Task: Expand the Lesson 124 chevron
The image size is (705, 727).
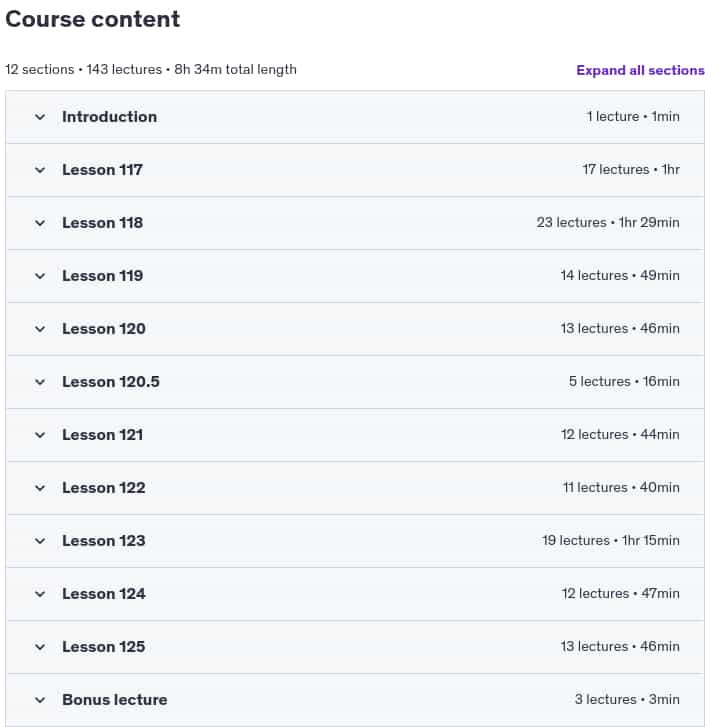Action: coord(40,594)
